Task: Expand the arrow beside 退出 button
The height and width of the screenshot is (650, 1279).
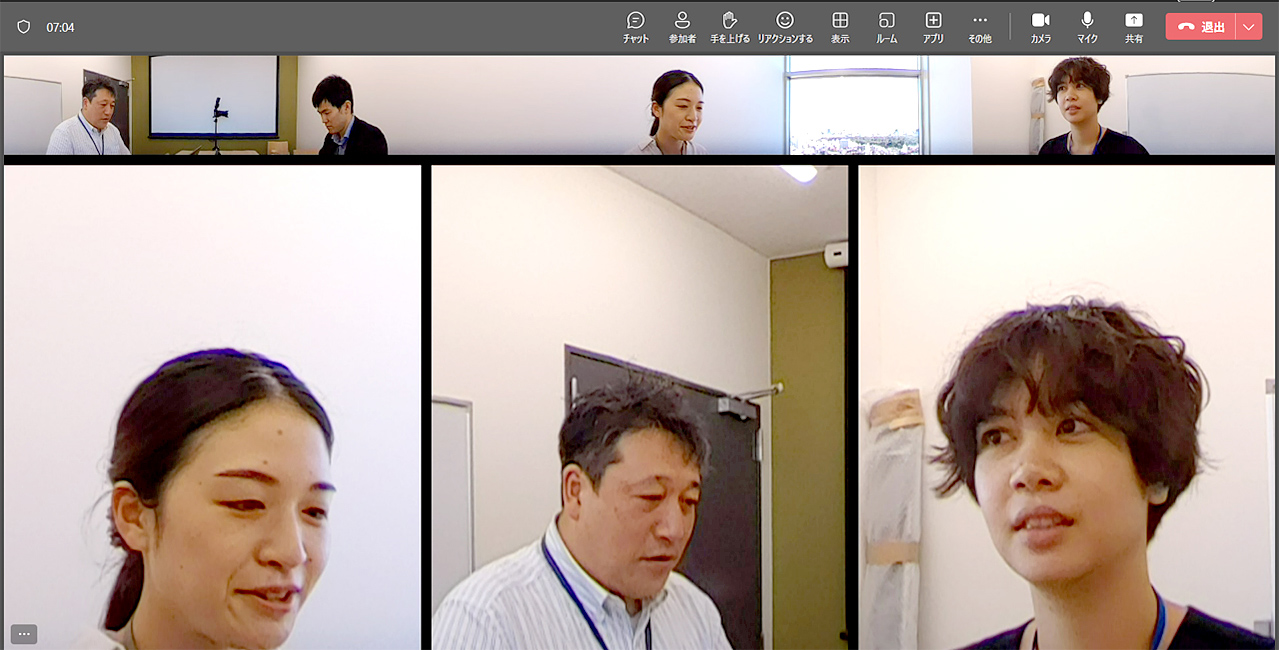Action: [x=1249, y=27]
